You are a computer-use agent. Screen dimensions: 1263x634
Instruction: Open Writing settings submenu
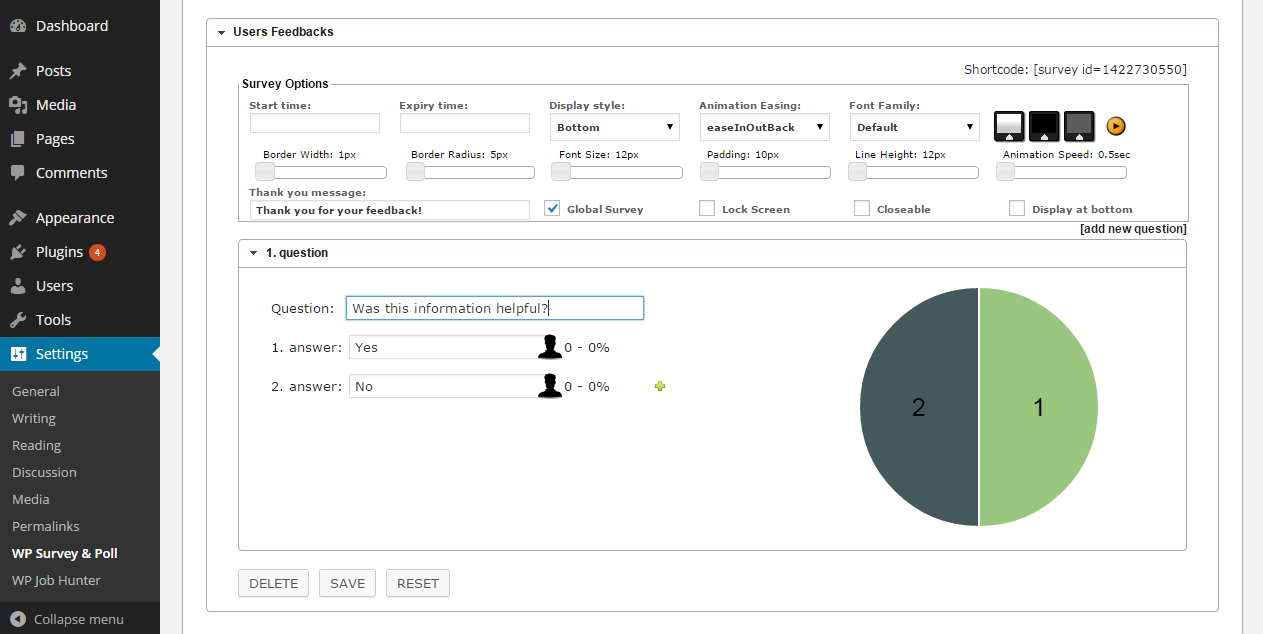34,418
